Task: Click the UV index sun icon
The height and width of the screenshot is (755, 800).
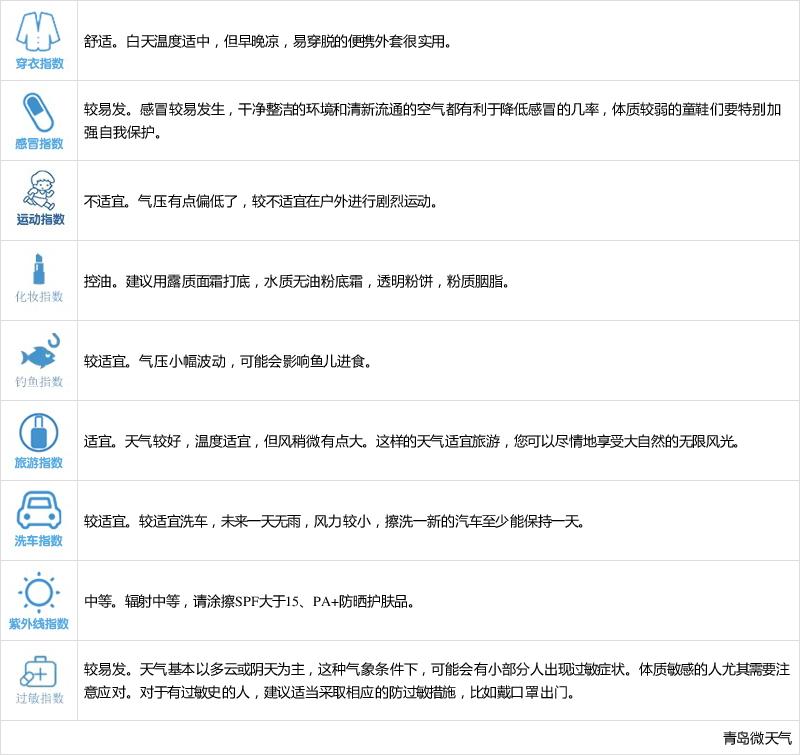Action: (39, 592)
